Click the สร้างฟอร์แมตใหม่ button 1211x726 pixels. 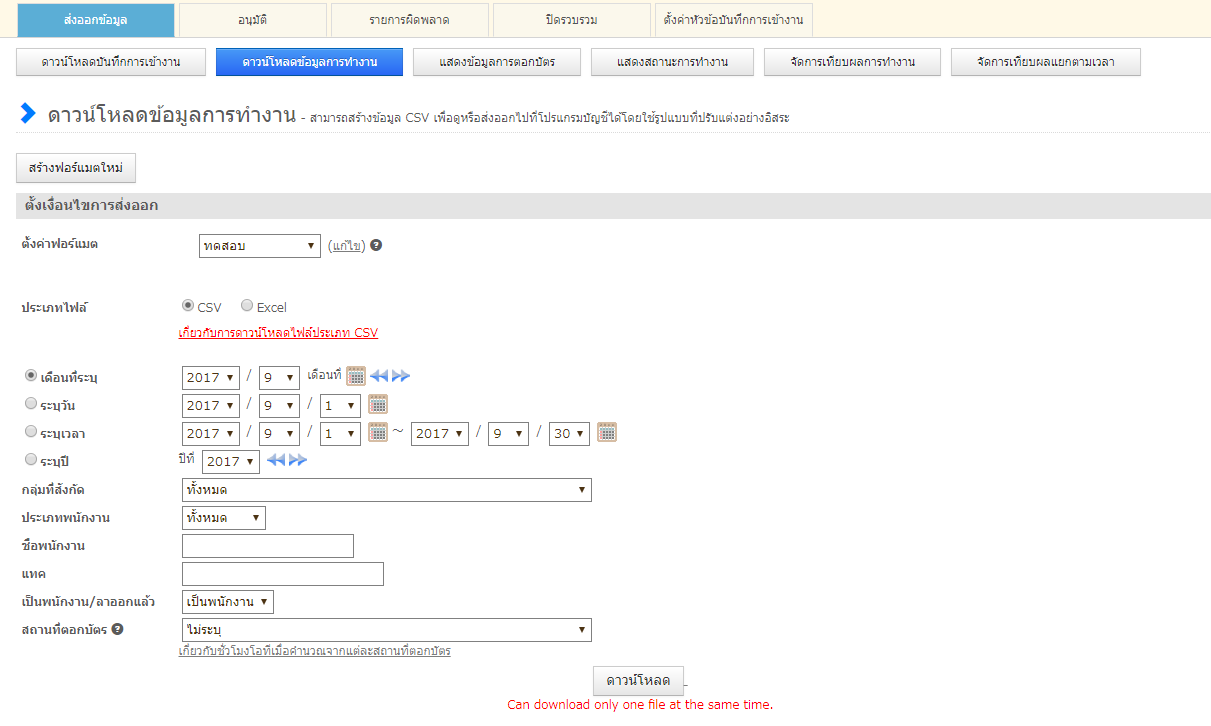click(76, 168)
